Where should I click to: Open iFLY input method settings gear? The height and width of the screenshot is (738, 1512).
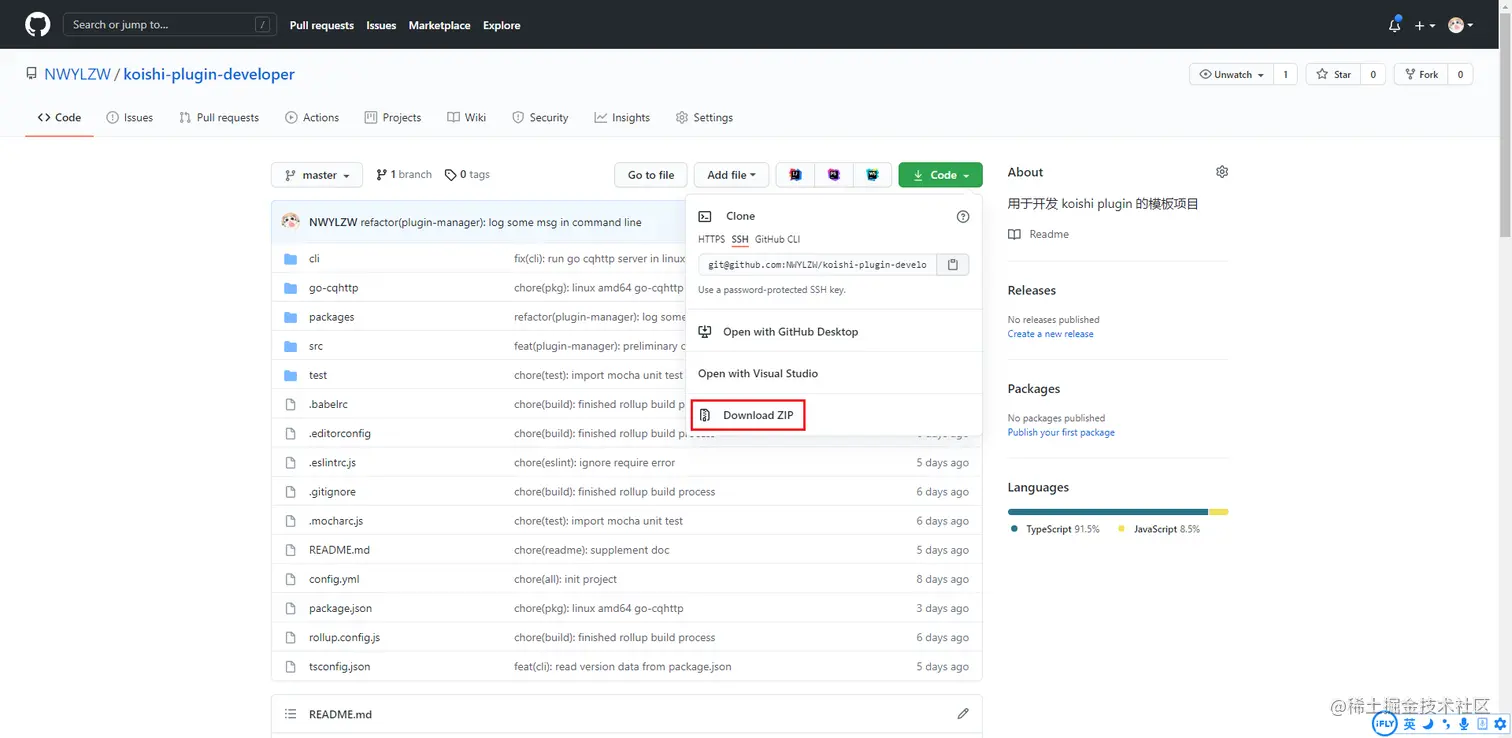coord(1501,724)
